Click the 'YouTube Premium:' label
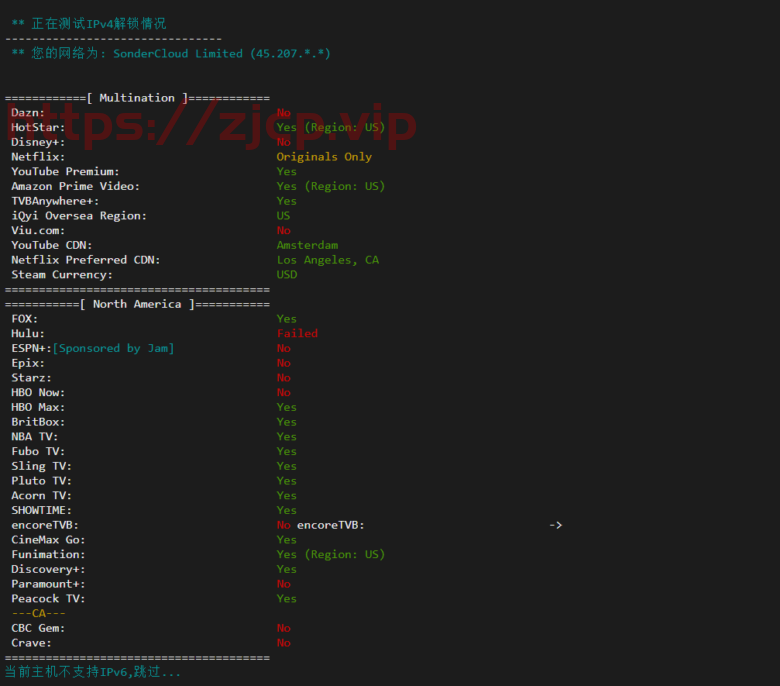The height and width of the screenshot is (686, 780). coord(65,172)
